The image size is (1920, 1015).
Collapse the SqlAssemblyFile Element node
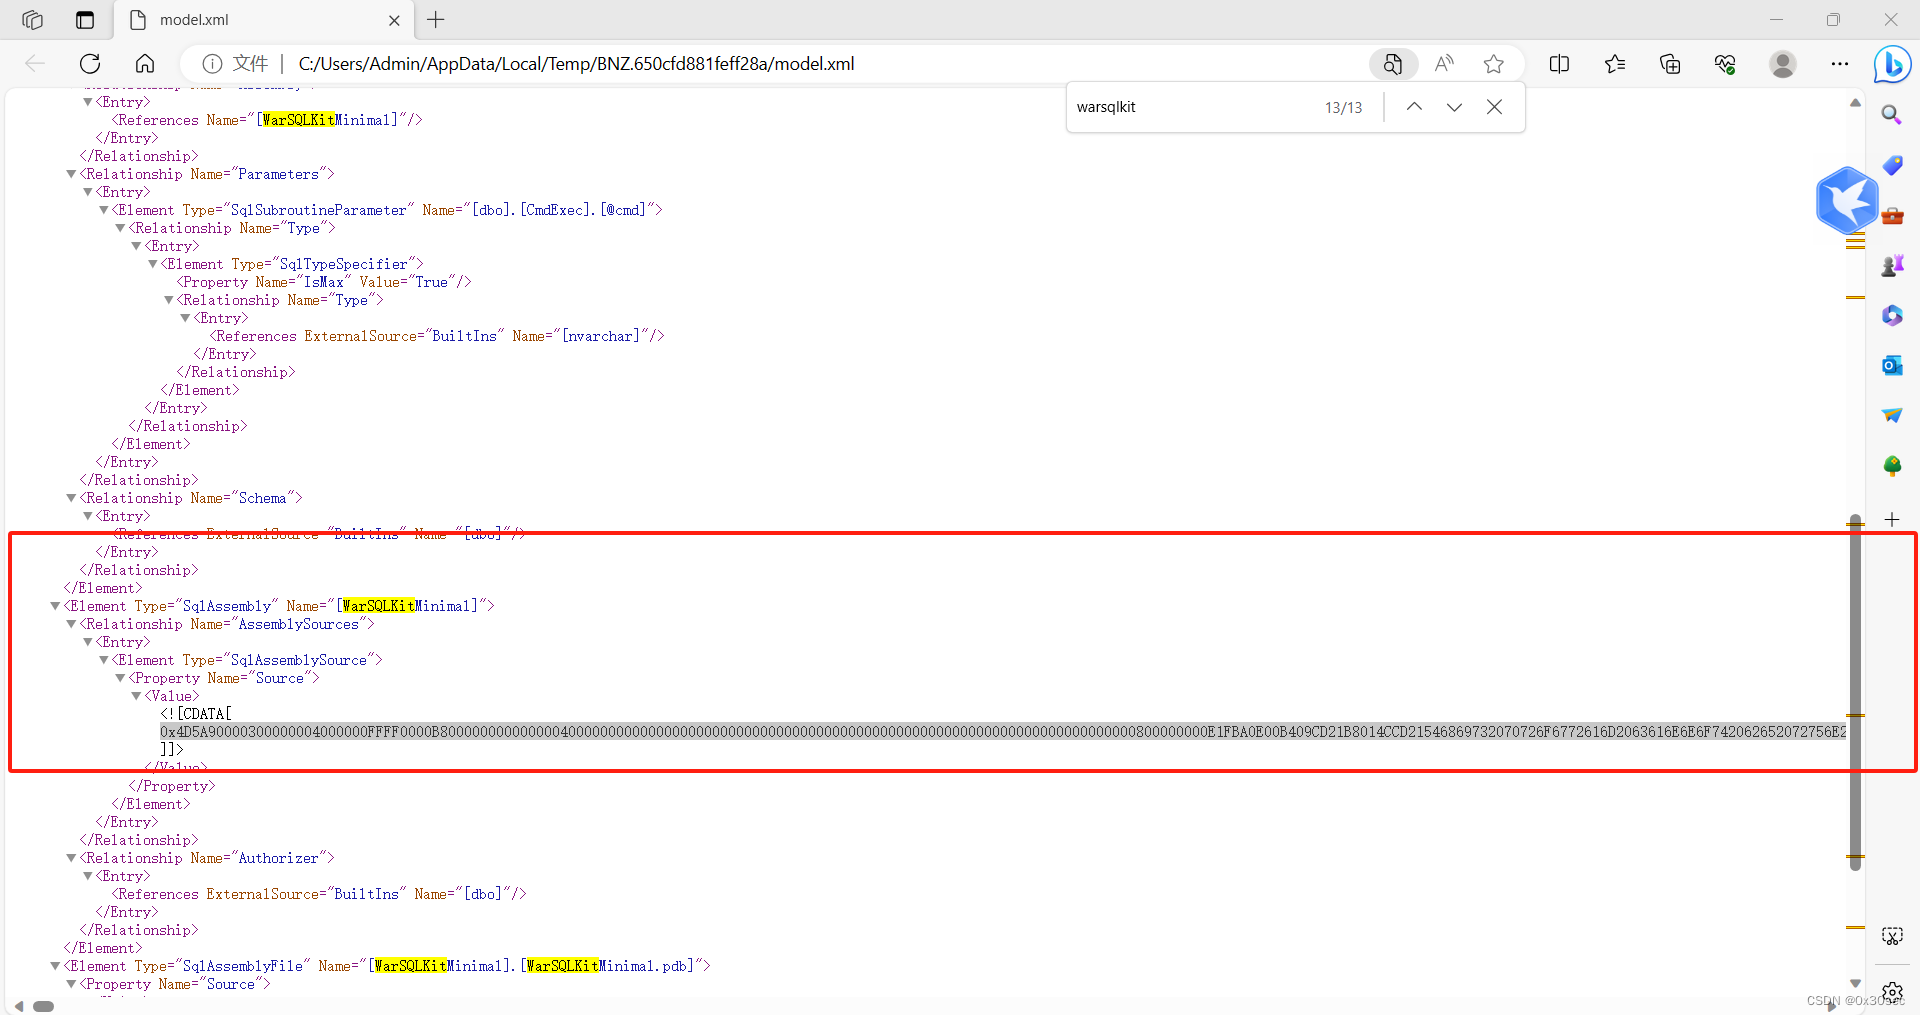click(55, 966)
